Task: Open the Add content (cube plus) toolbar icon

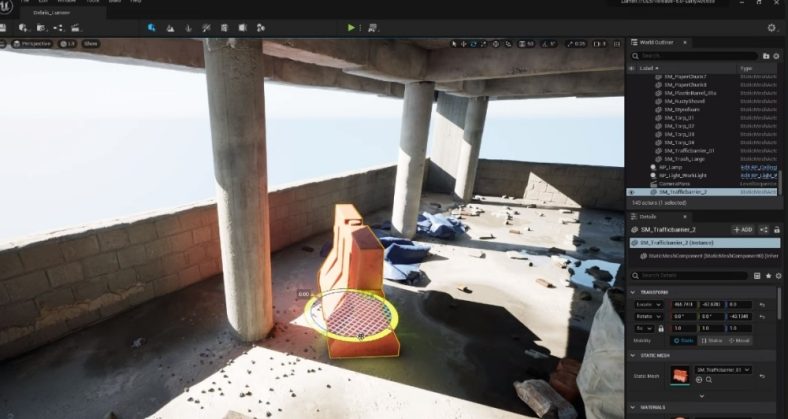Action: coord(23,28)
